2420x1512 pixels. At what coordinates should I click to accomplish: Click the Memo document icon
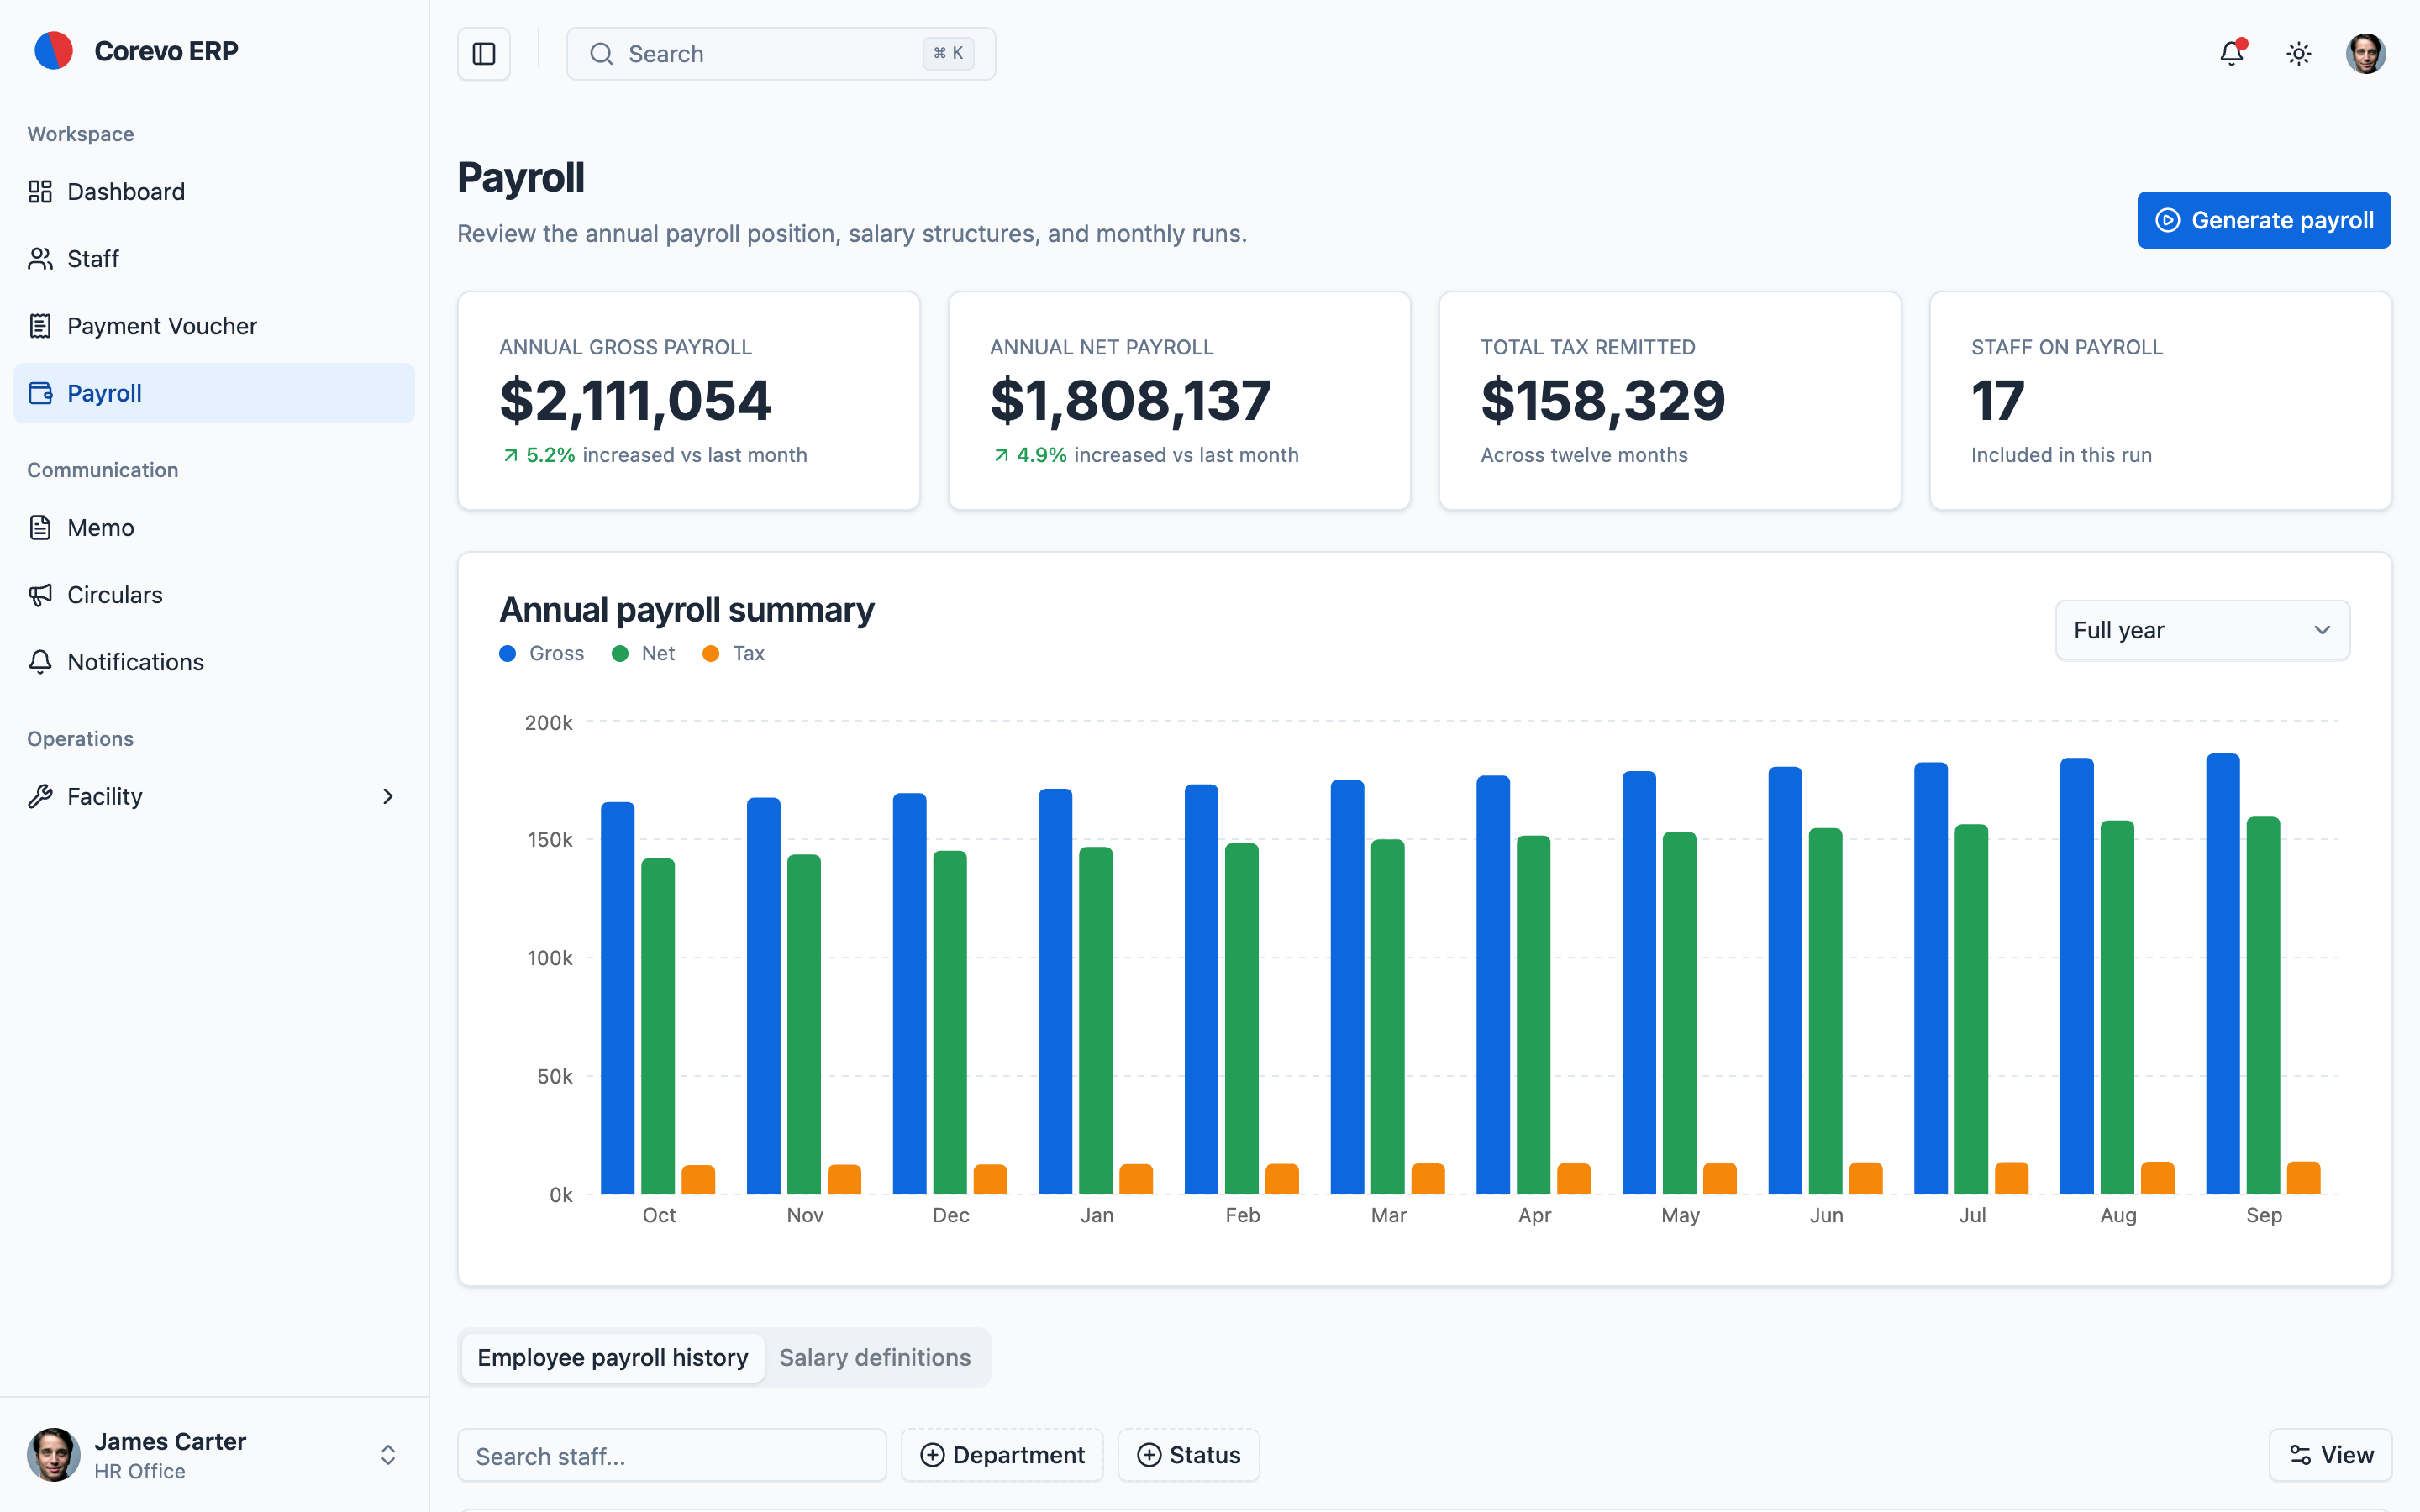pyautogui.click(x=40, y=528)
